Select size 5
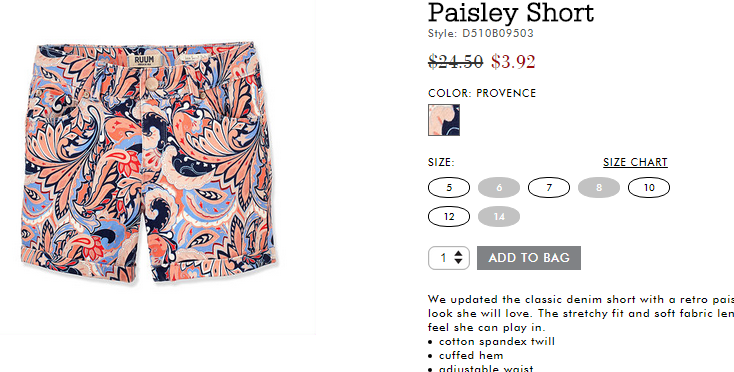This screenshot has width=734, height=372. tap(448, 188)
